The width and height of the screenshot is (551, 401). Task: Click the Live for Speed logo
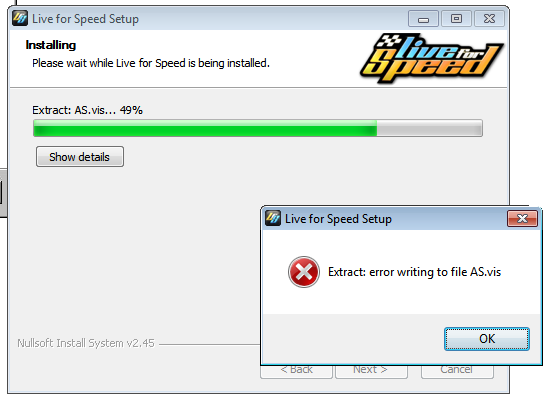pos(432,58)
